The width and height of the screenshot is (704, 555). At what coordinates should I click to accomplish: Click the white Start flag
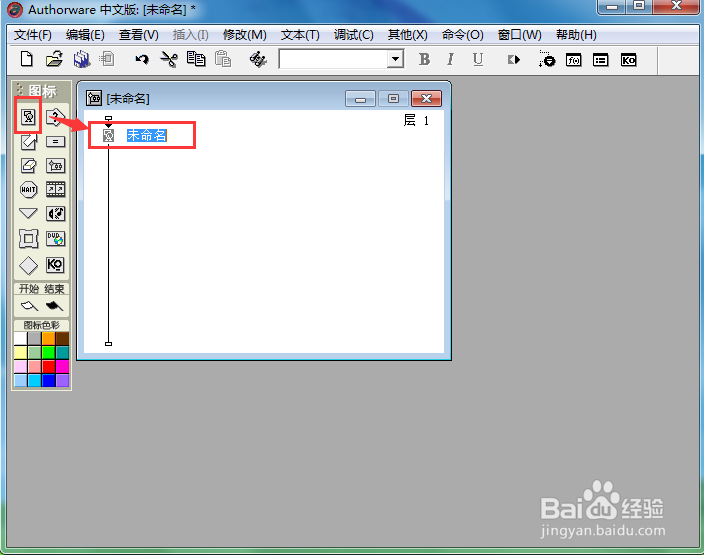click(29, 306)
